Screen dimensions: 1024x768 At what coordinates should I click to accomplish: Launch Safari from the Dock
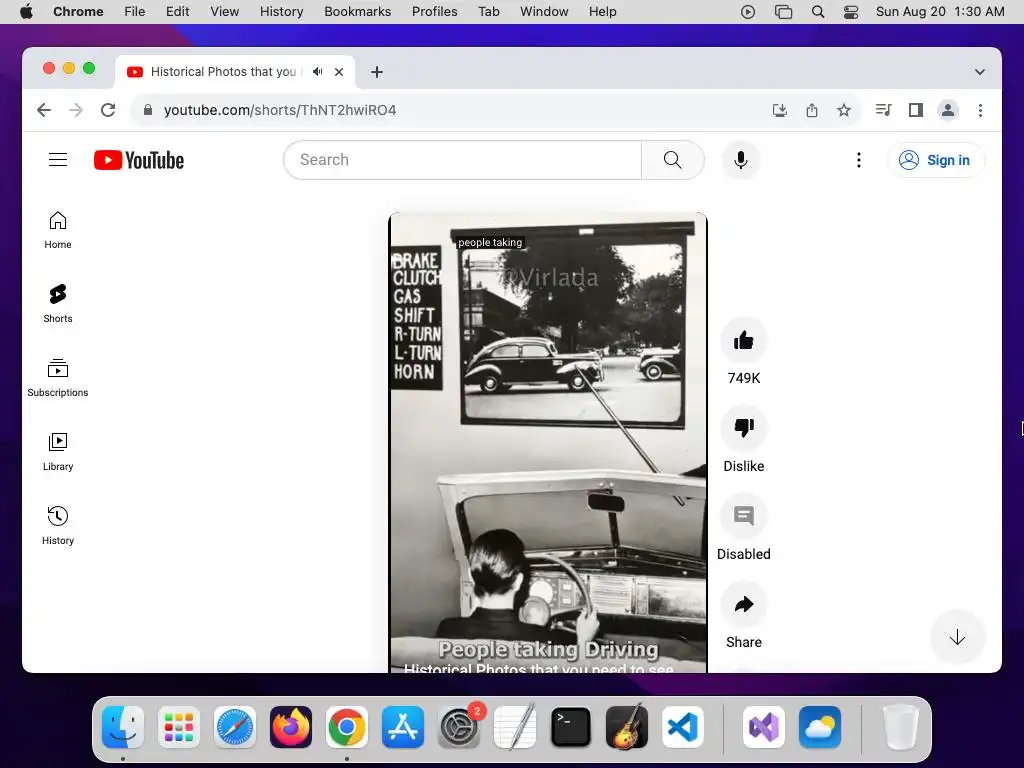coord(234,727)
